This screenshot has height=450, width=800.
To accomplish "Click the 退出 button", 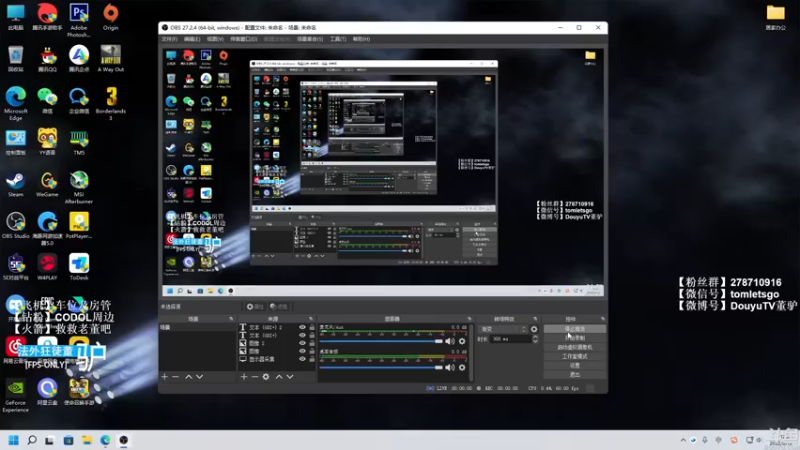I will pos(574,375).
